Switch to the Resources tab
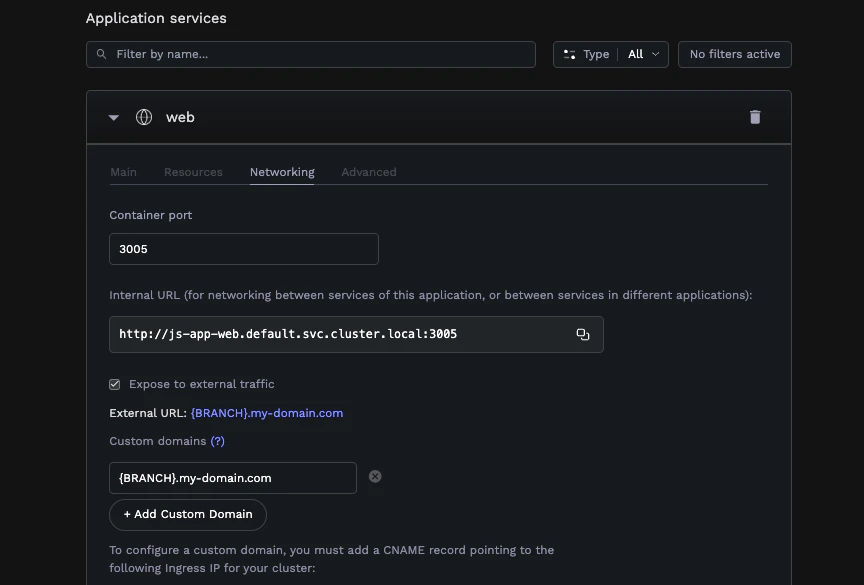 [x=193, y=172]
